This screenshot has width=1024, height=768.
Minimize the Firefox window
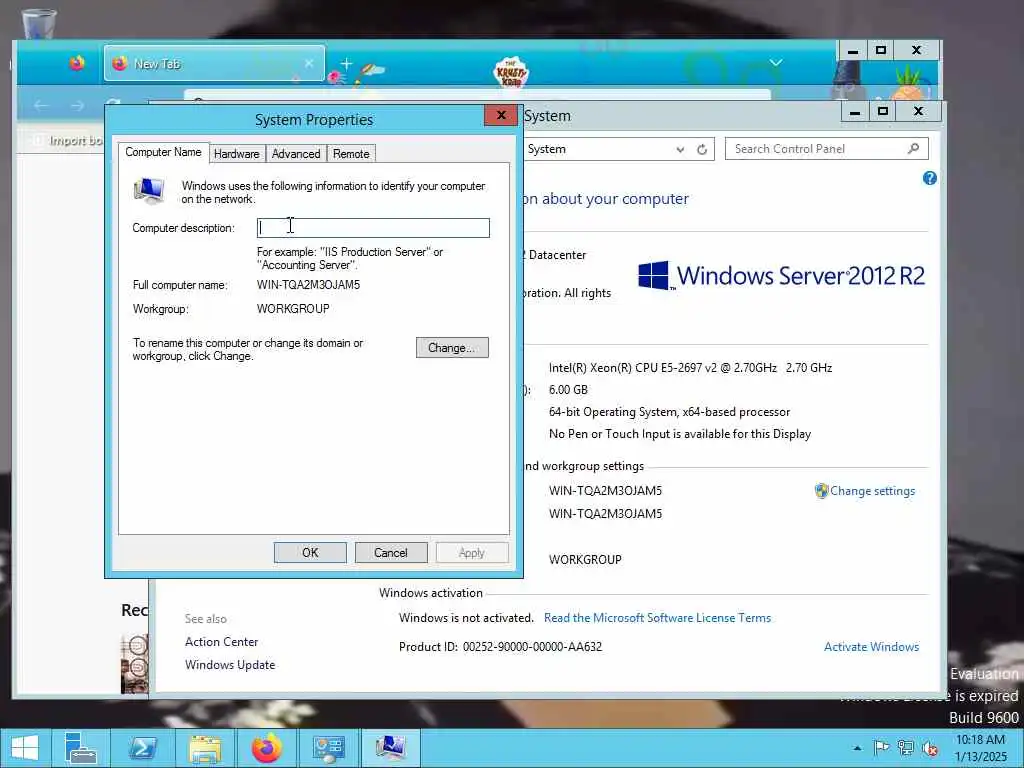(852, 50)
